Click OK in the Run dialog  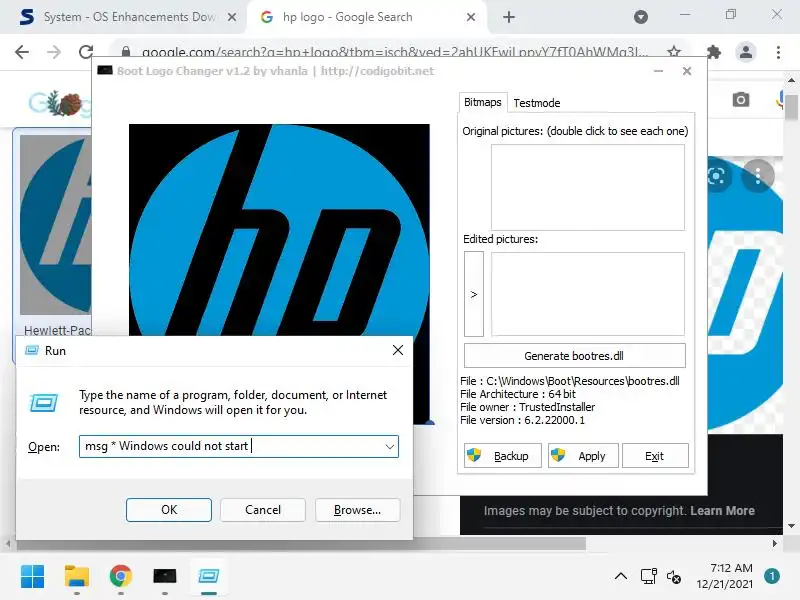[x=169, y=510]
